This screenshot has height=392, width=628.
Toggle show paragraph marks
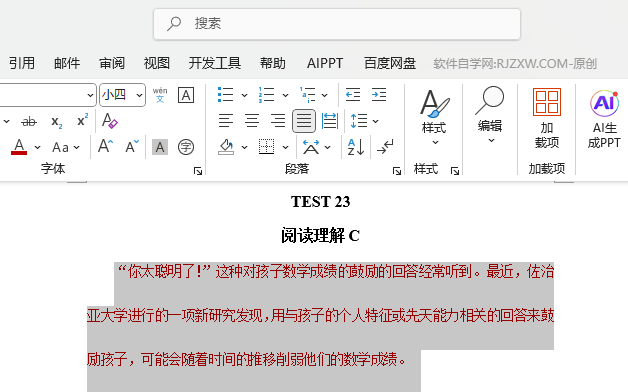pos(385,147)
